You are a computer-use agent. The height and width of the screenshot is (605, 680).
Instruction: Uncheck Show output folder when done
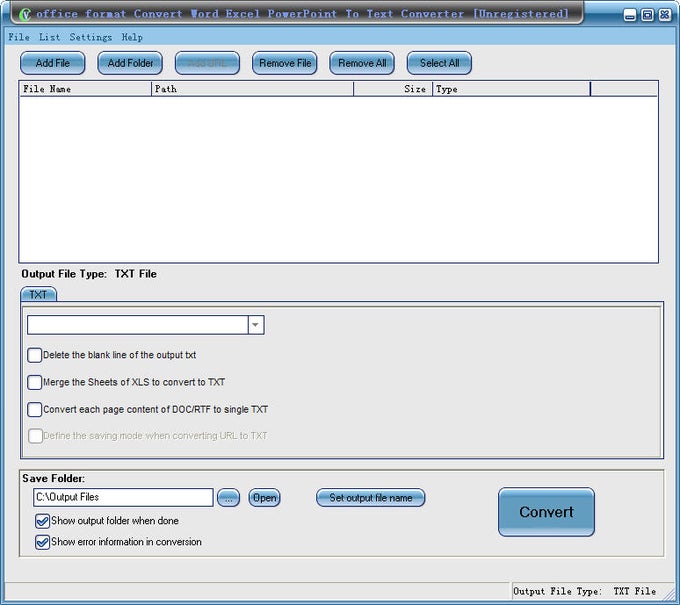click(x=42, y=521)
